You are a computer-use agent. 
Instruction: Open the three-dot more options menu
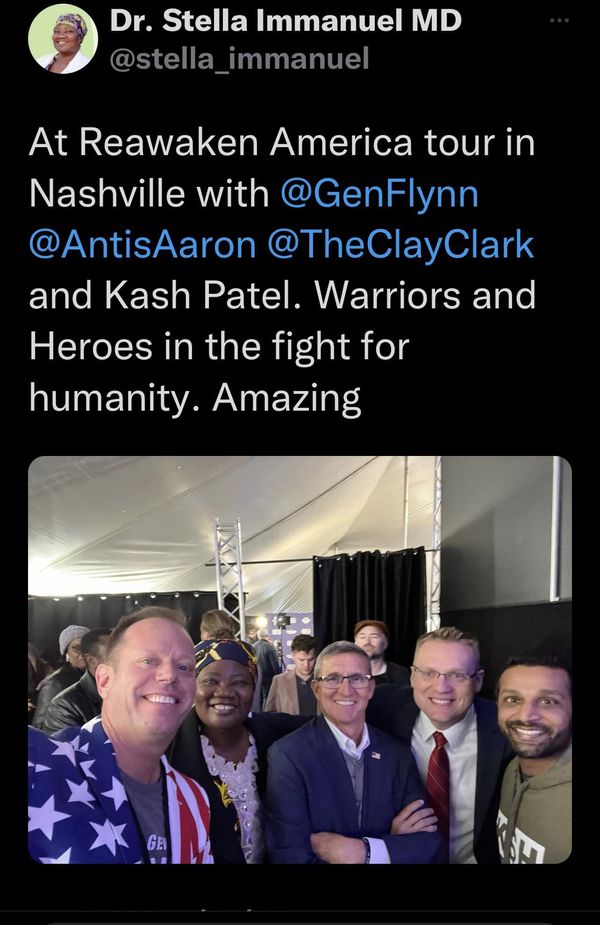559,21
